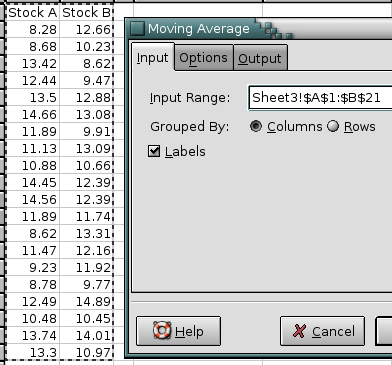Open the Output tab

(260, 58)
